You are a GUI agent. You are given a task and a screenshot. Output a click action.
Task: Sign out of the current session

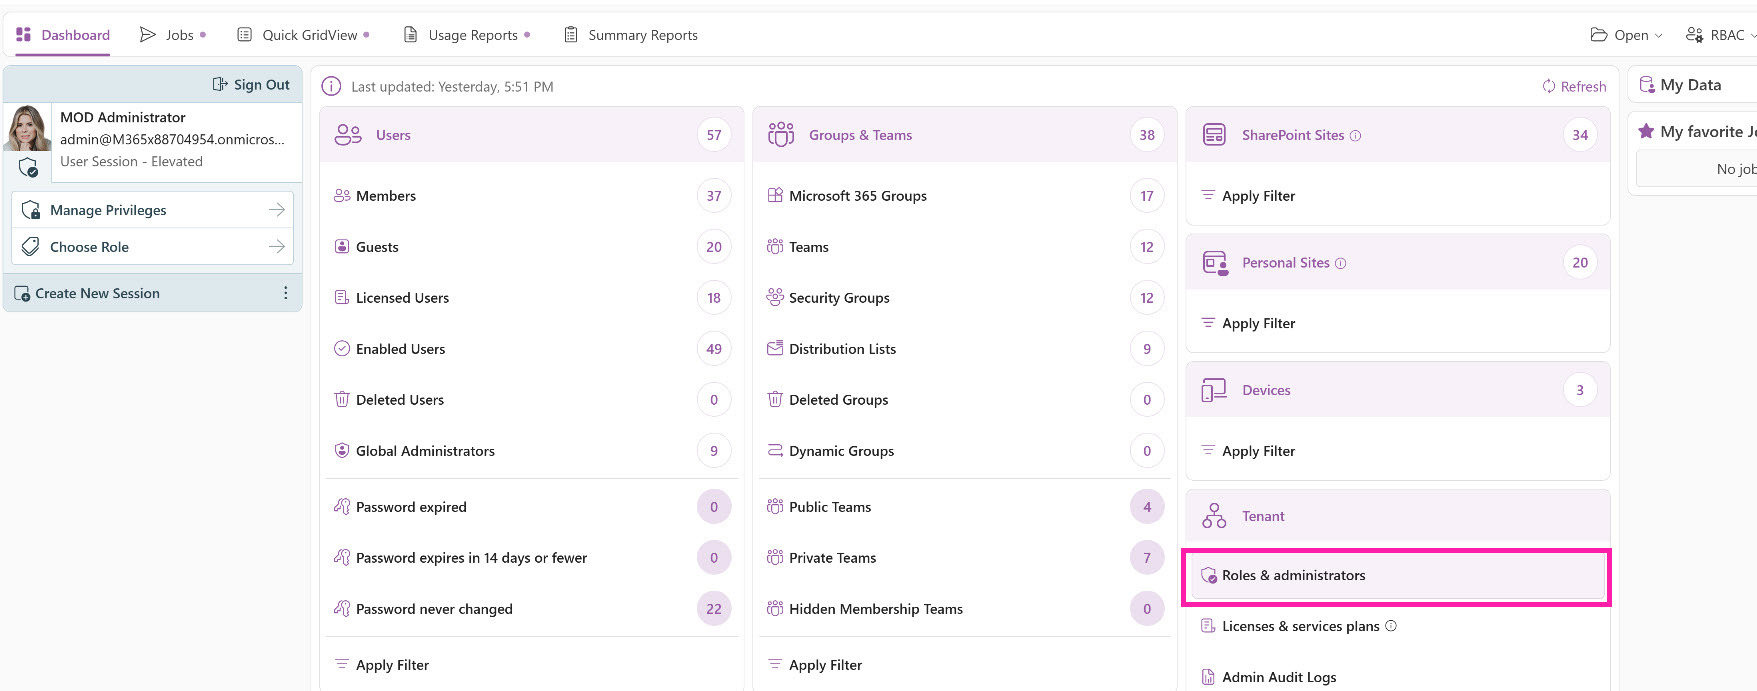point(251,85)
